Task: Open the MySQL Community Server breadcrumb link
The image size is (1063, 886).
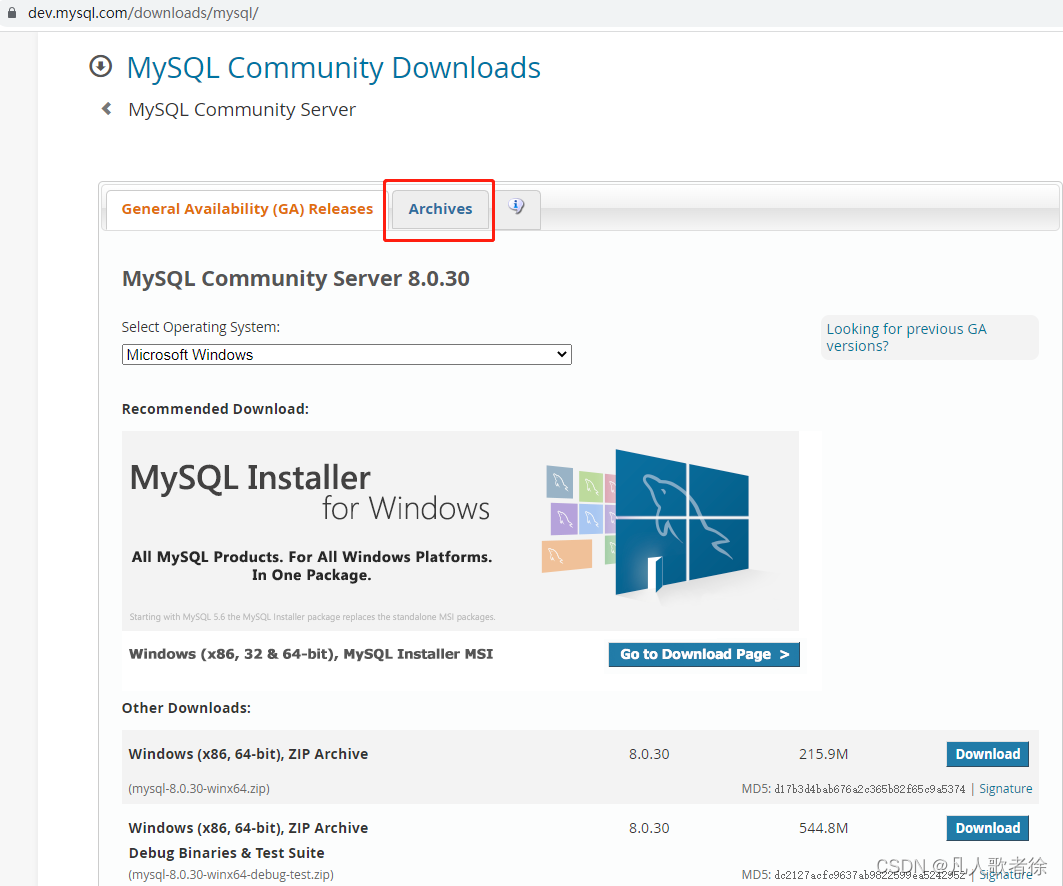Action: [242, 110]
